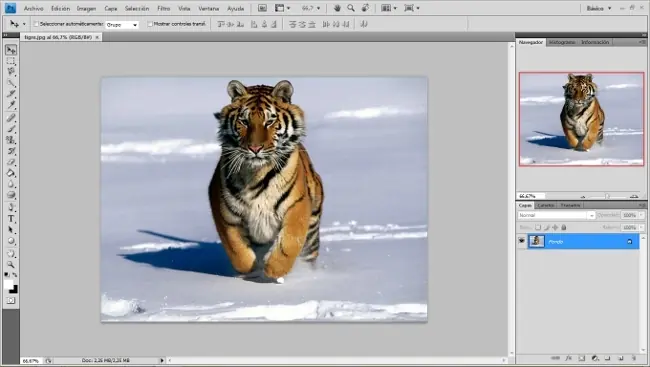Screen dimensions: 650x367
Task: Toggle lock transparent pixels
Action: point(538,227)
